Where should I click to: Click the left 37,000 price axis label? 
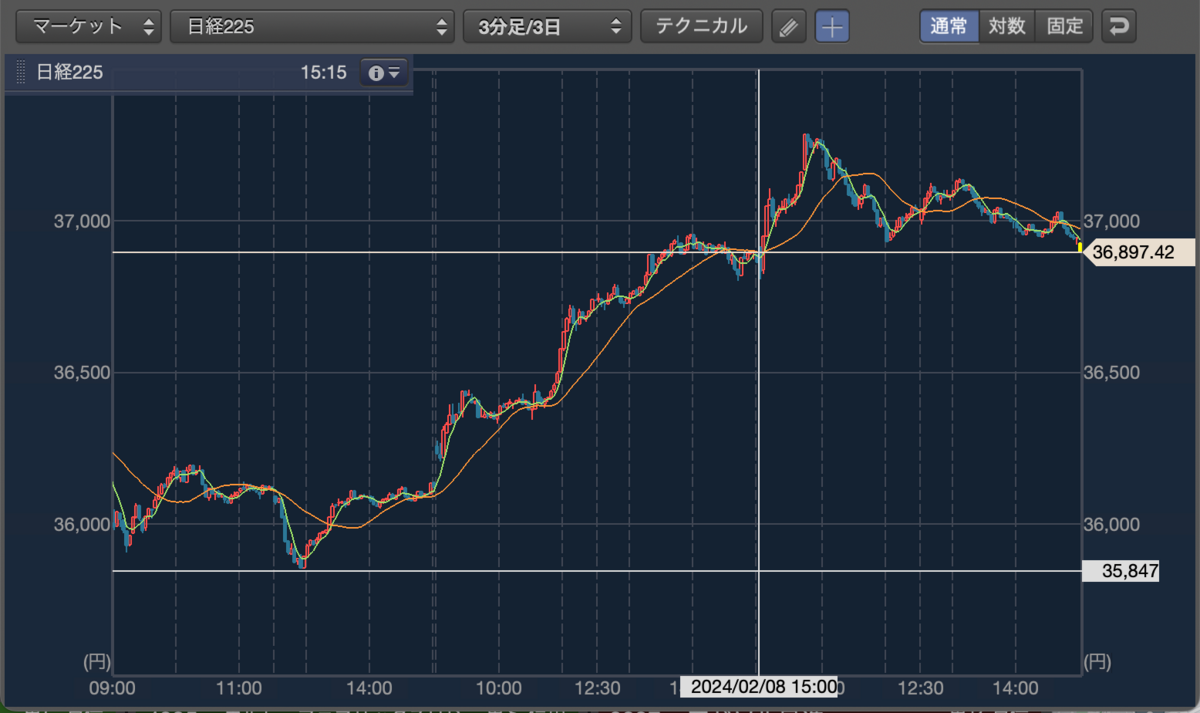click(x=80, y=221)
